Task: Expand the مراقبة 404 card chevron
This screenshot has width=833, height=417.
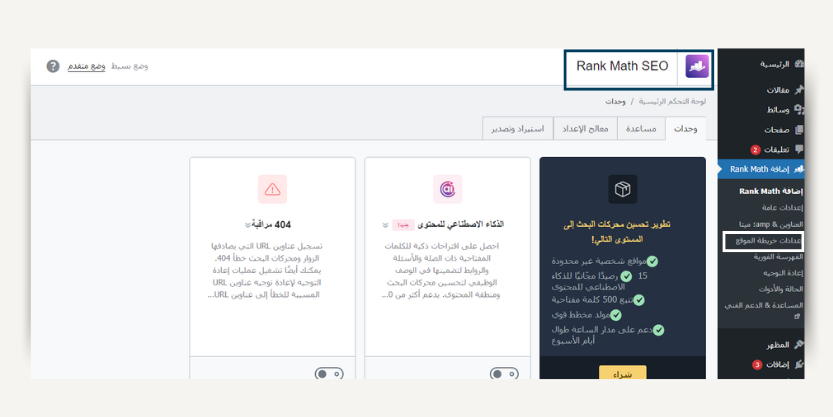Action: coord(248,225)
